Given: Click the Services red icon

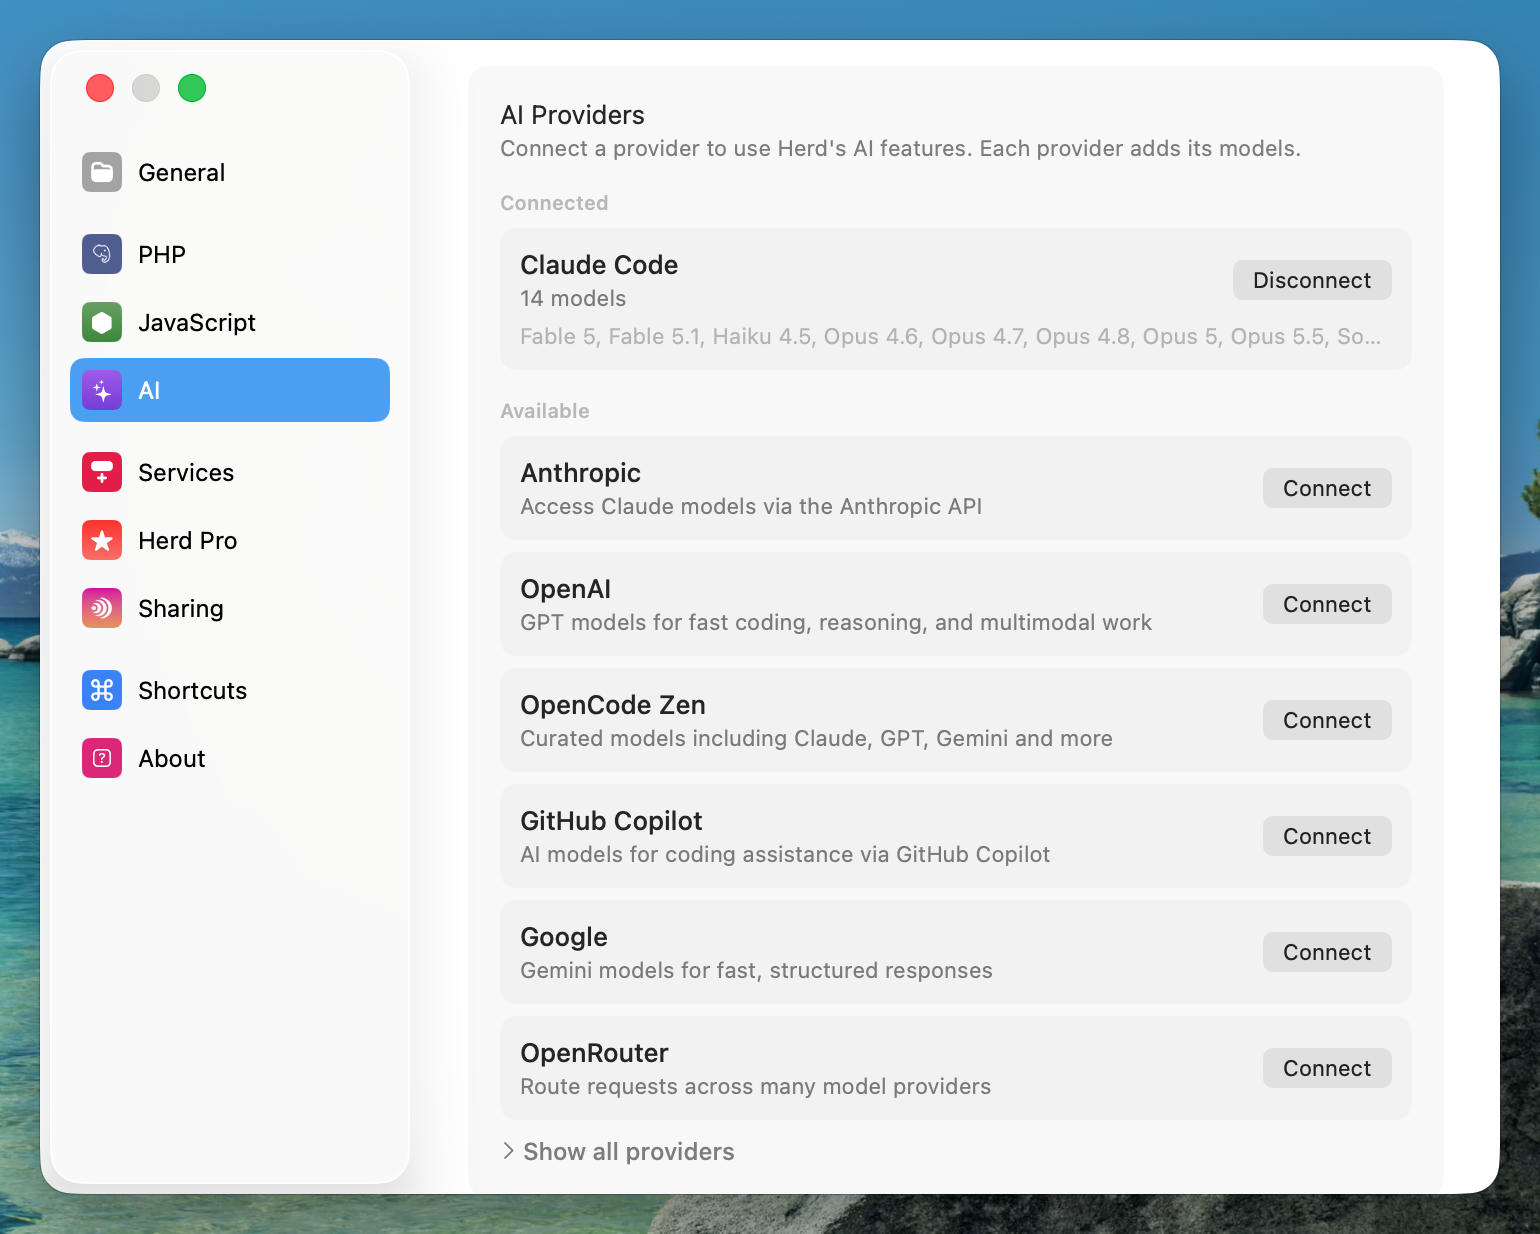Looking at the screenshot, I should (x=102, y=472).
